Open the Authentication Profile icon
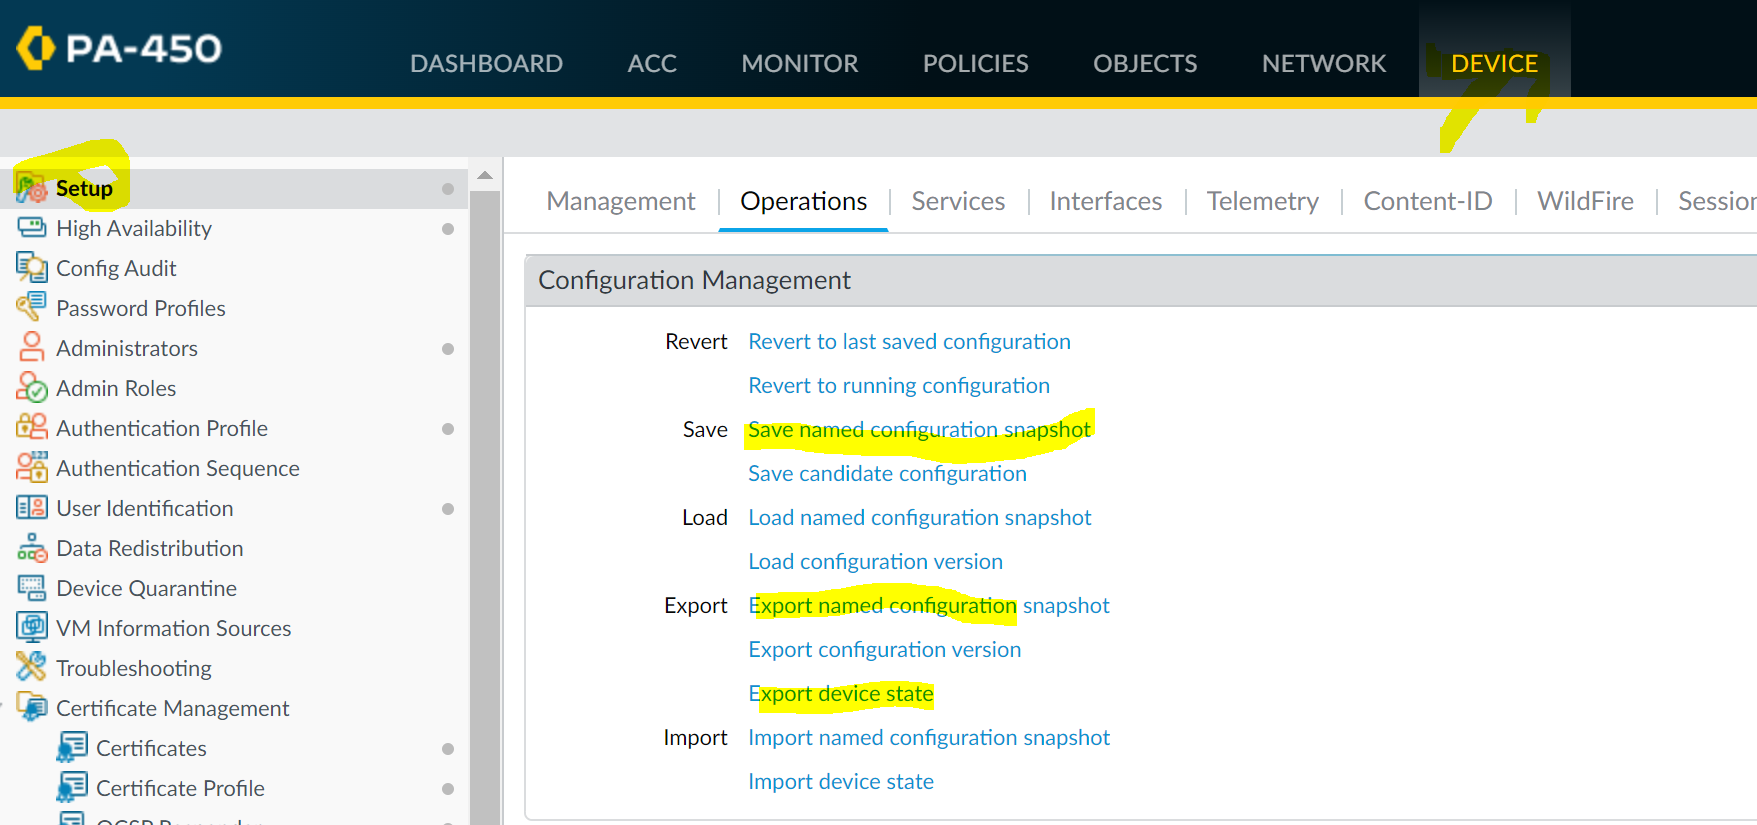1757x825 pixels. [x=31, y=428]
